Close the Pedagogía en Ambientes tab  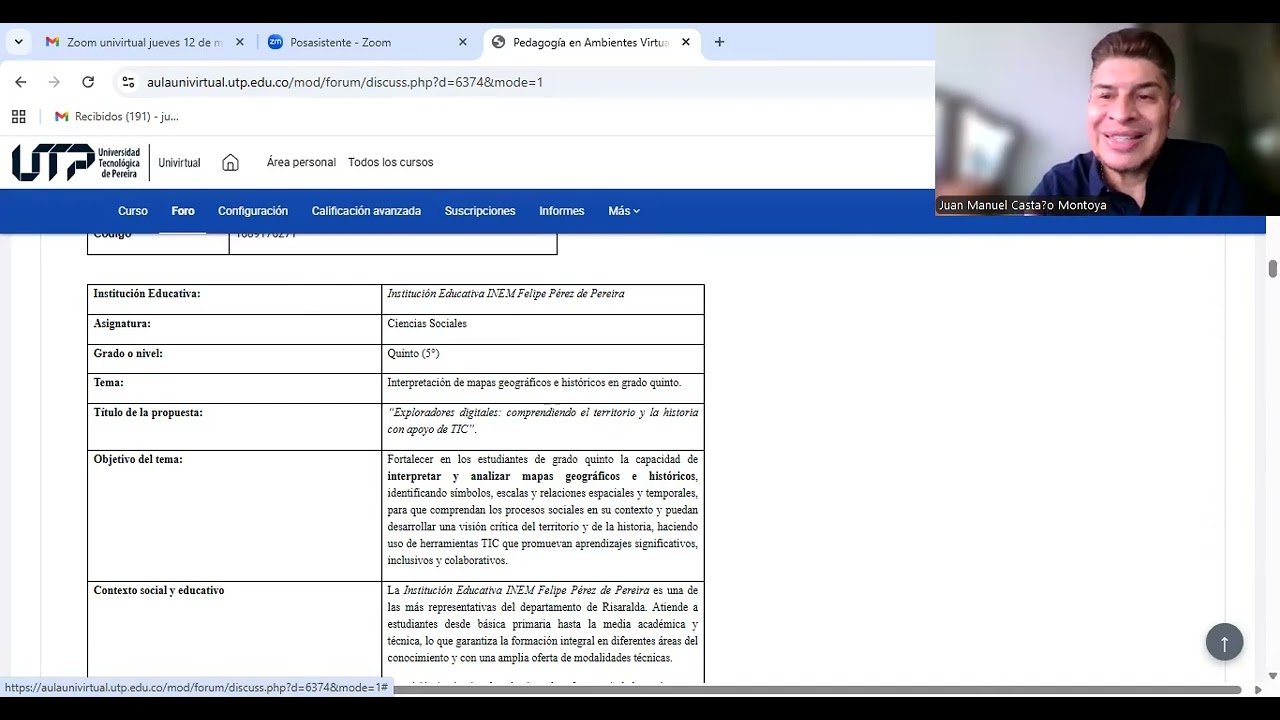tap(686, 42)
